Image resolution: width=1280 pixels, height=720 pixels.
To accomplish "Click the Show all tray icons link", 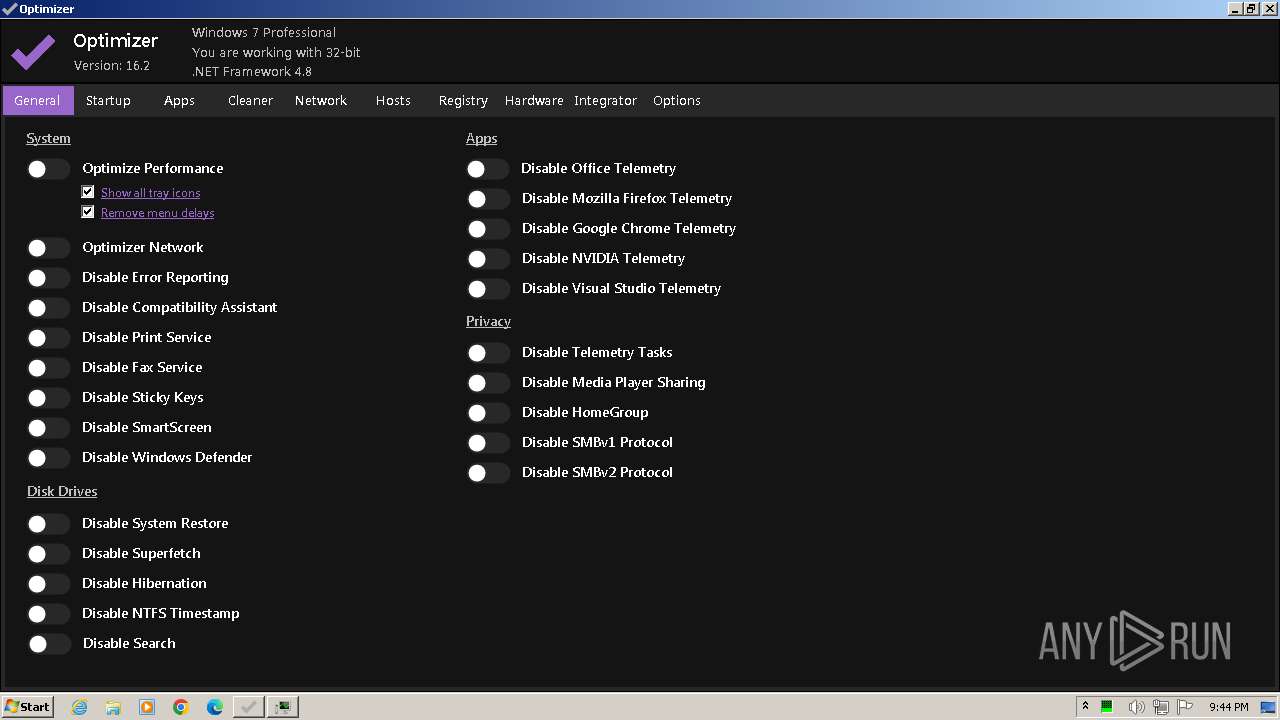I will [x=150, y=193].
